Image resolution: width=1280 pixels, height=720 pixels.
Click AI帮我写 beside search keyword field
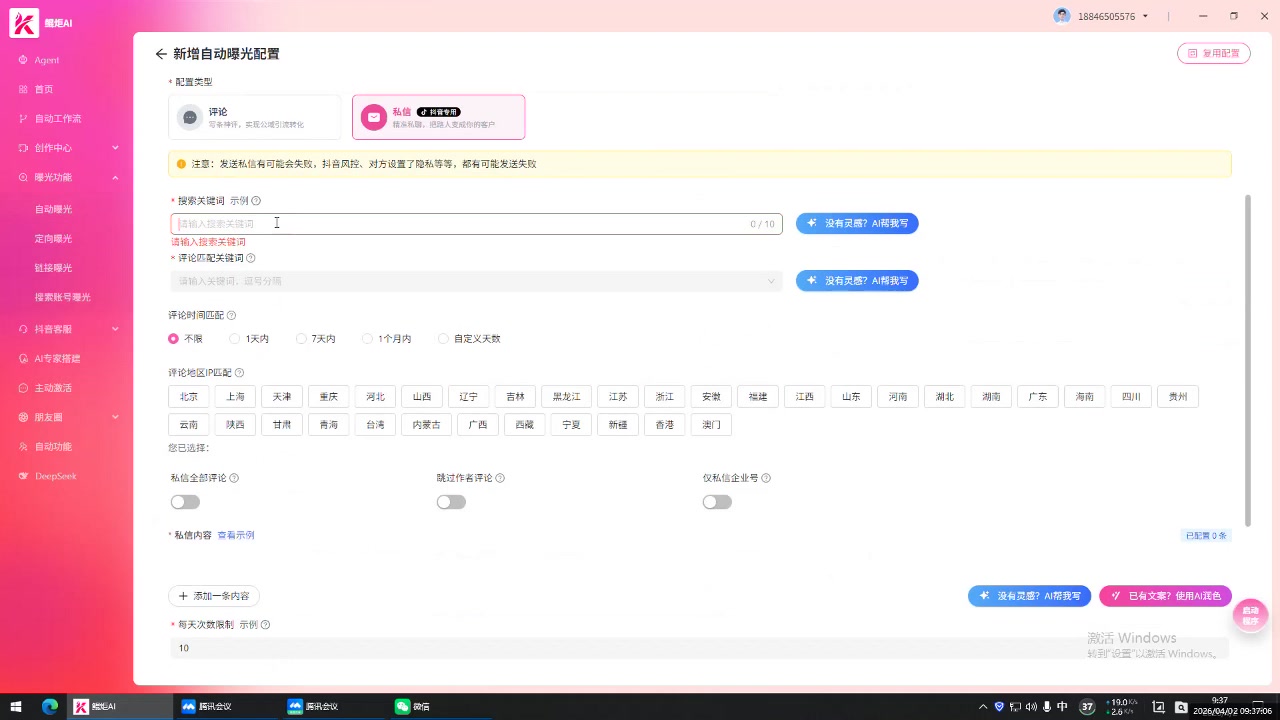pos(857,224)
